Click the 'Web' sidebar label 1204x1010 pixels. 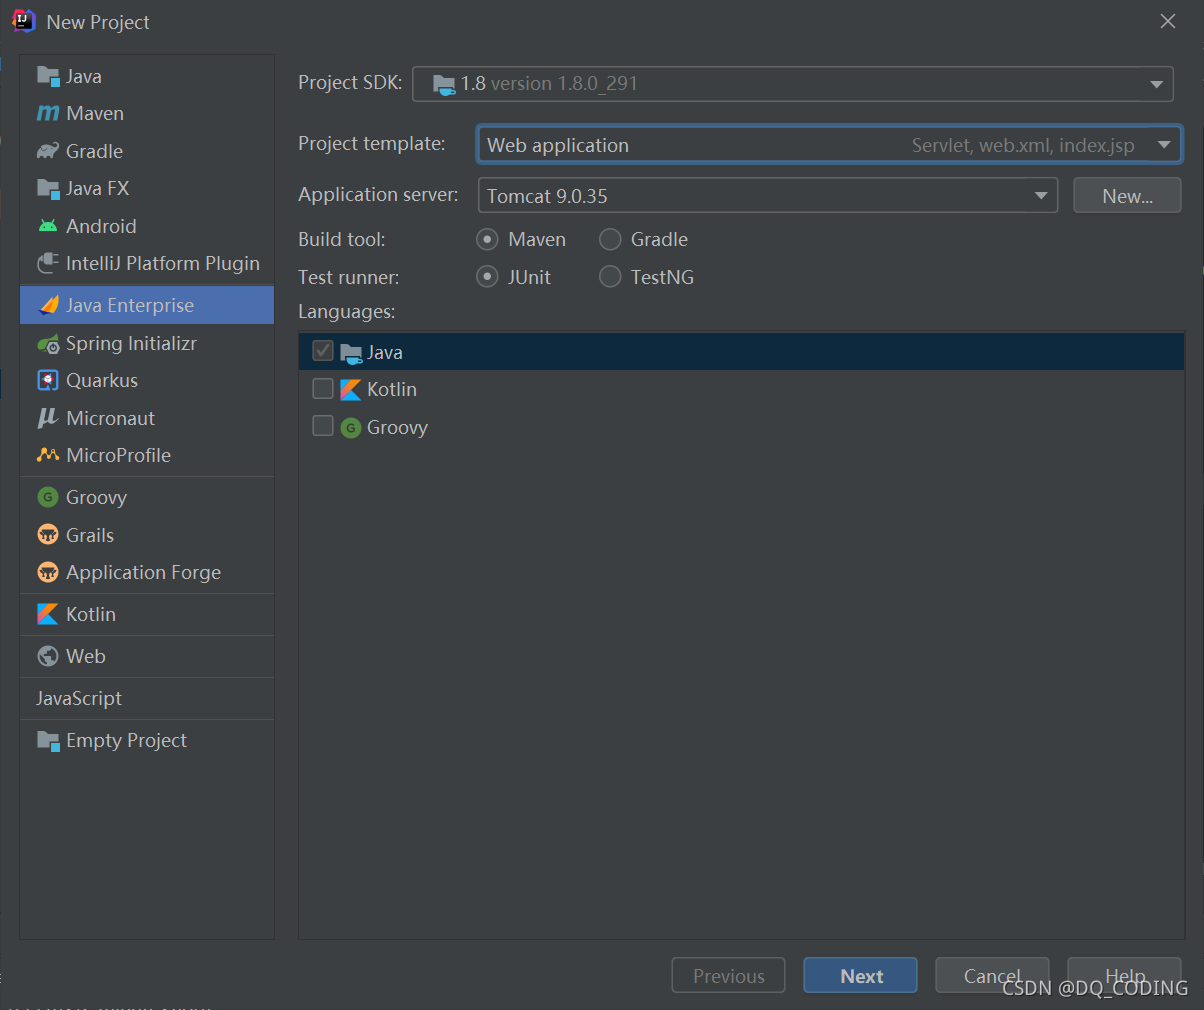tap(86, 656)
